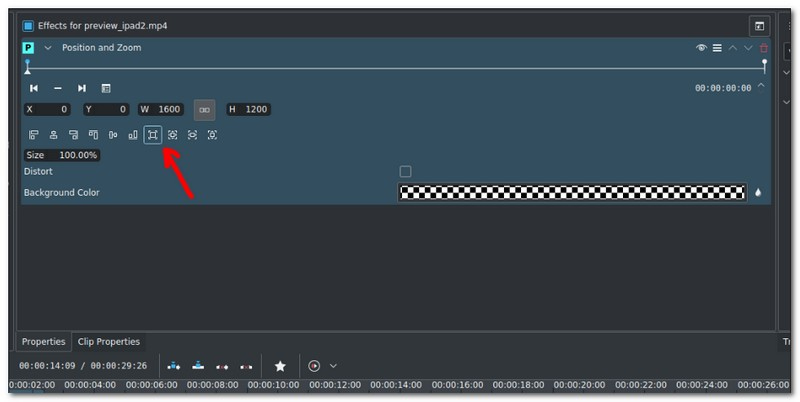Align the frame to the right
The image size is (800, 402).
point(73,135)
